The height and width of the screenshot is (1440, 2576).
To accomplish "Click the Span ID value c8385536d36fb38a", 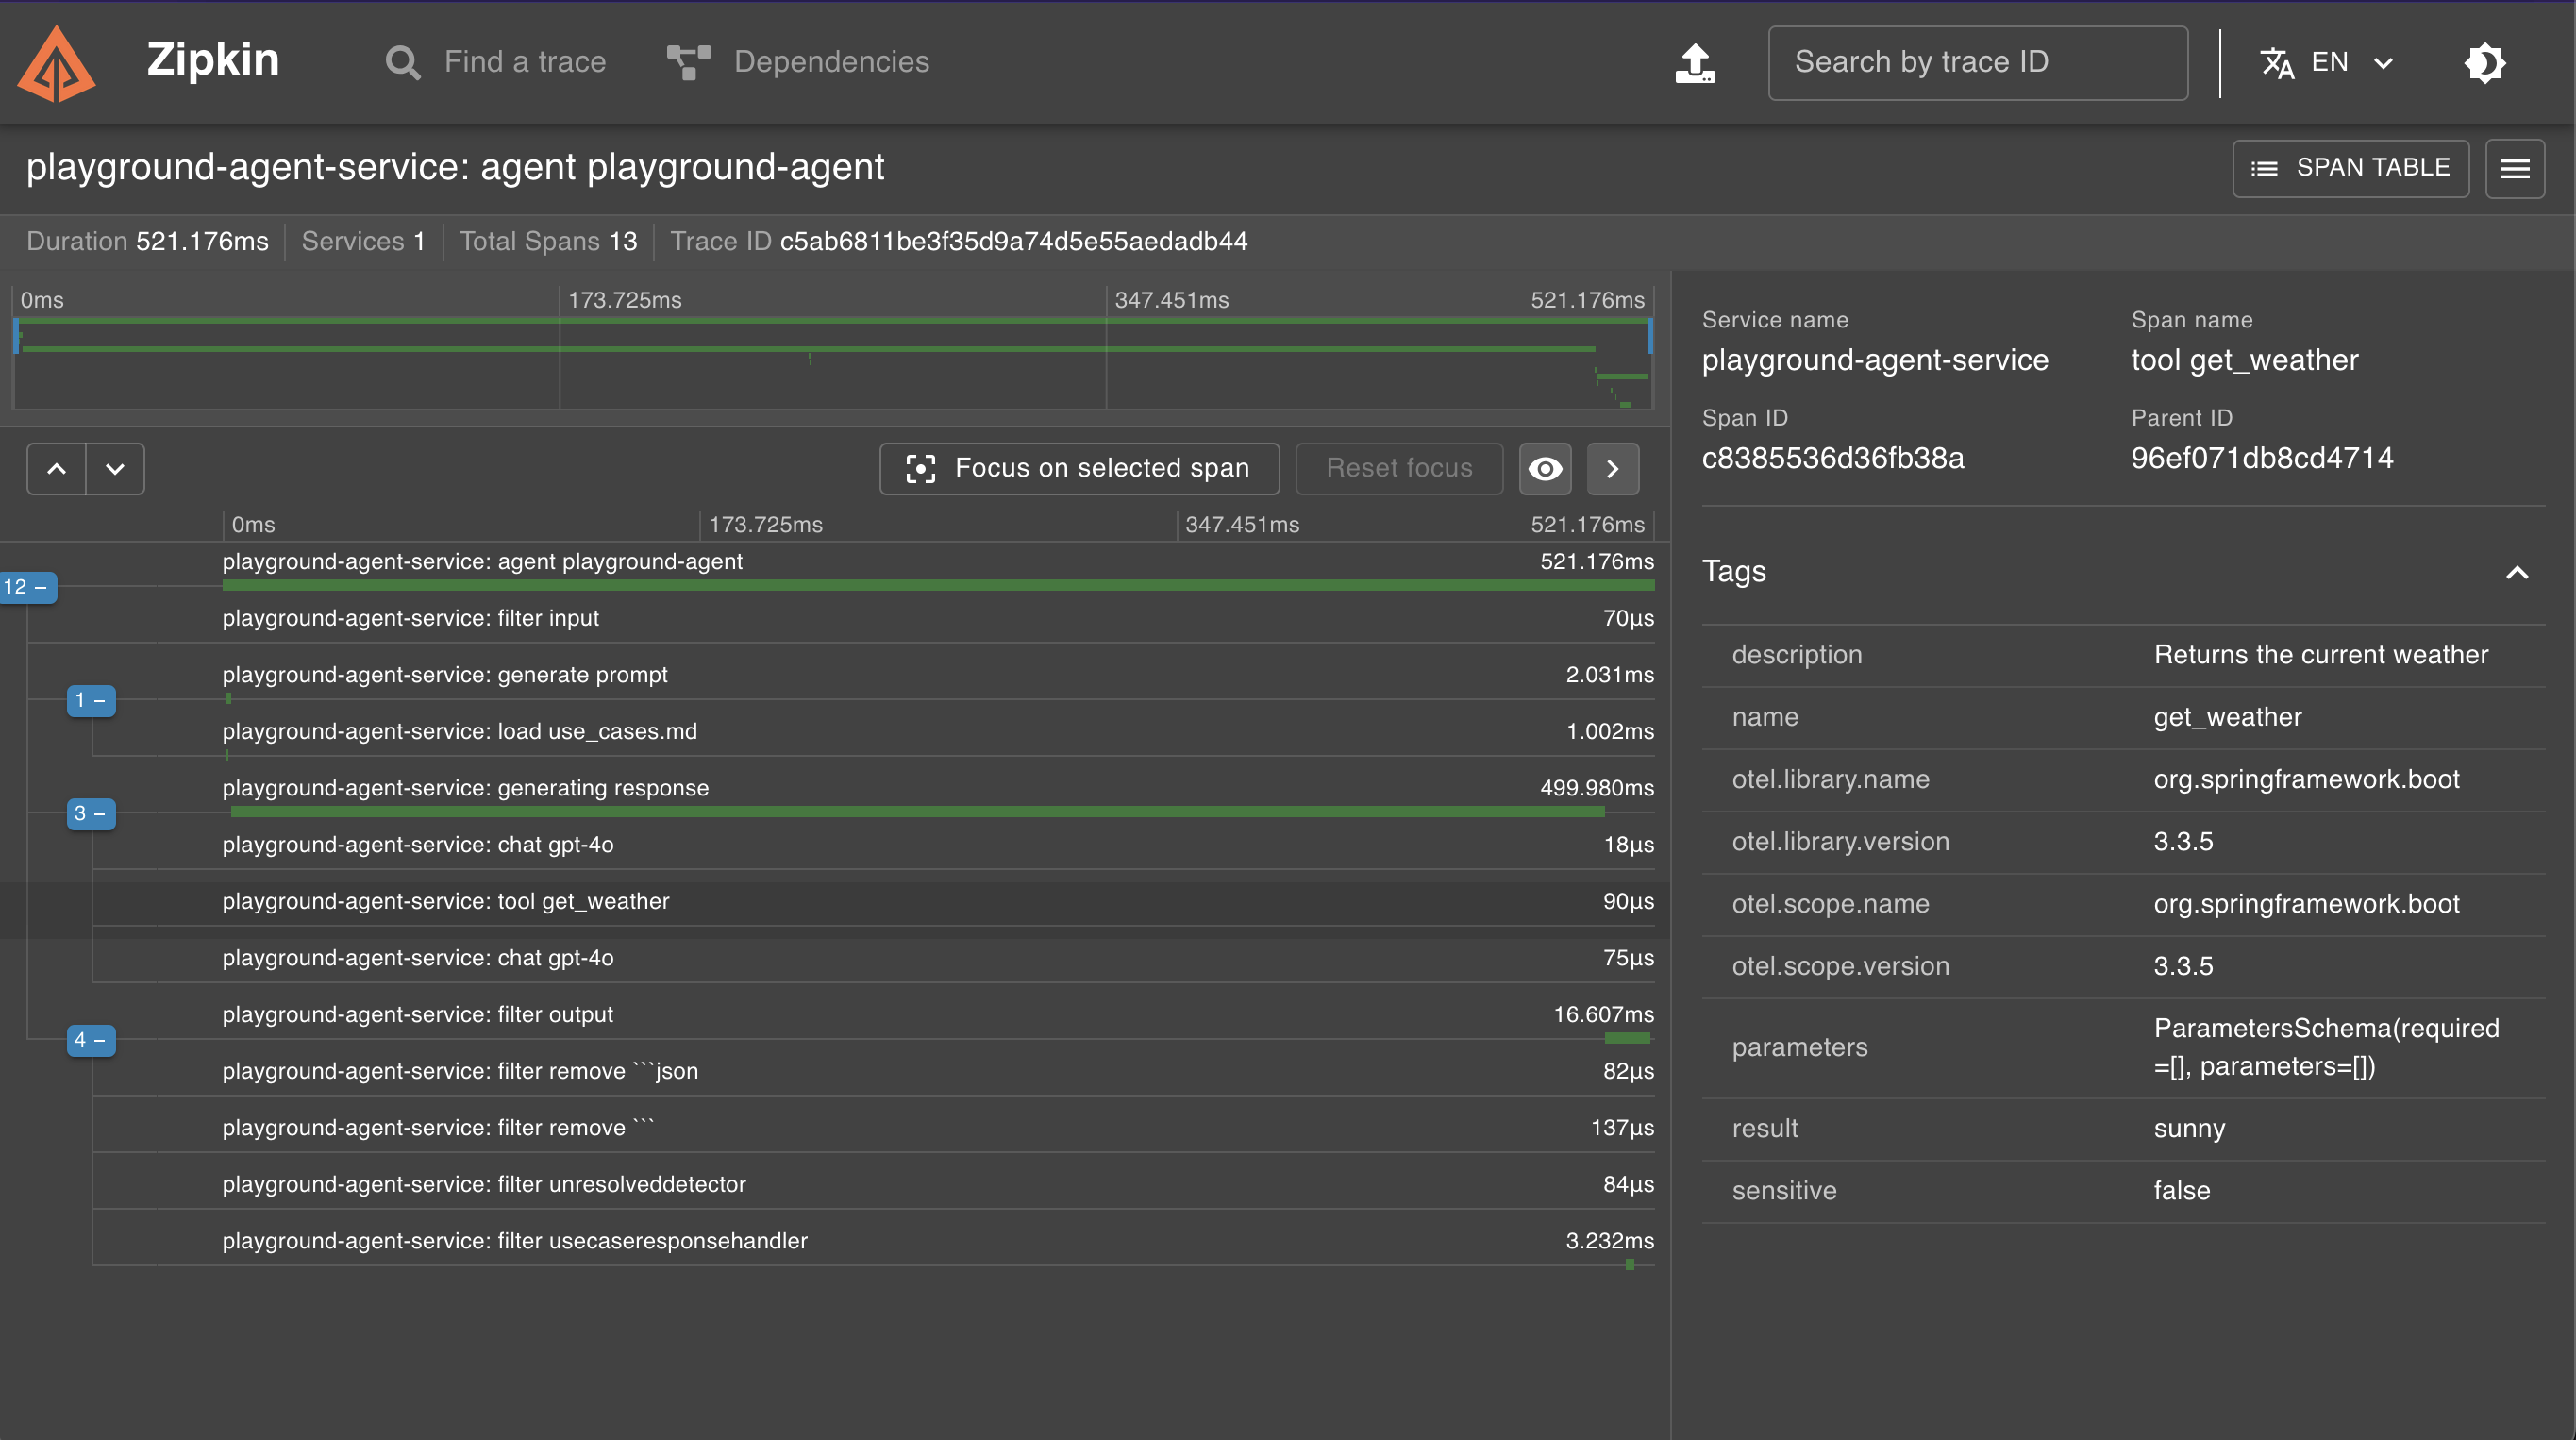I will tap(1833, 459).
